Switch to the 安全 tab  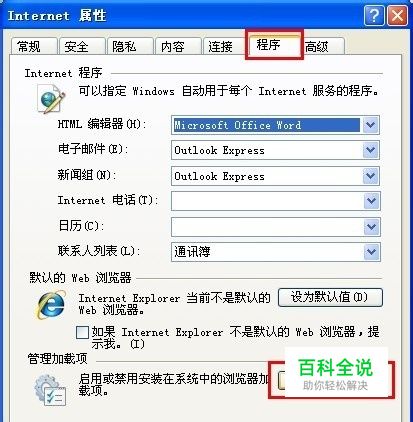pyautogui.click(x=82, y=46)
